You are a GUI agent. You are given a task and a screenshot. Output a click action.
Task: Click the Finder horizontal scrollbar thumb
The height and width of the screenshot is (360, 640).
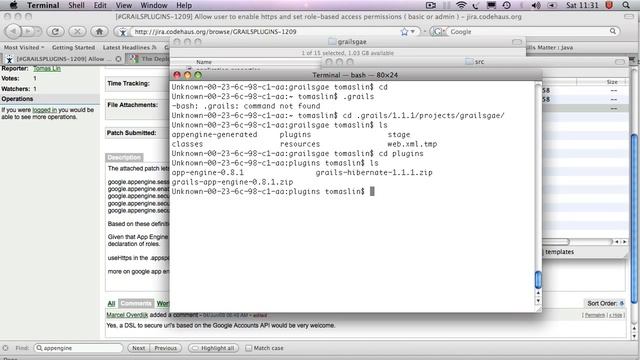point(556,242)
